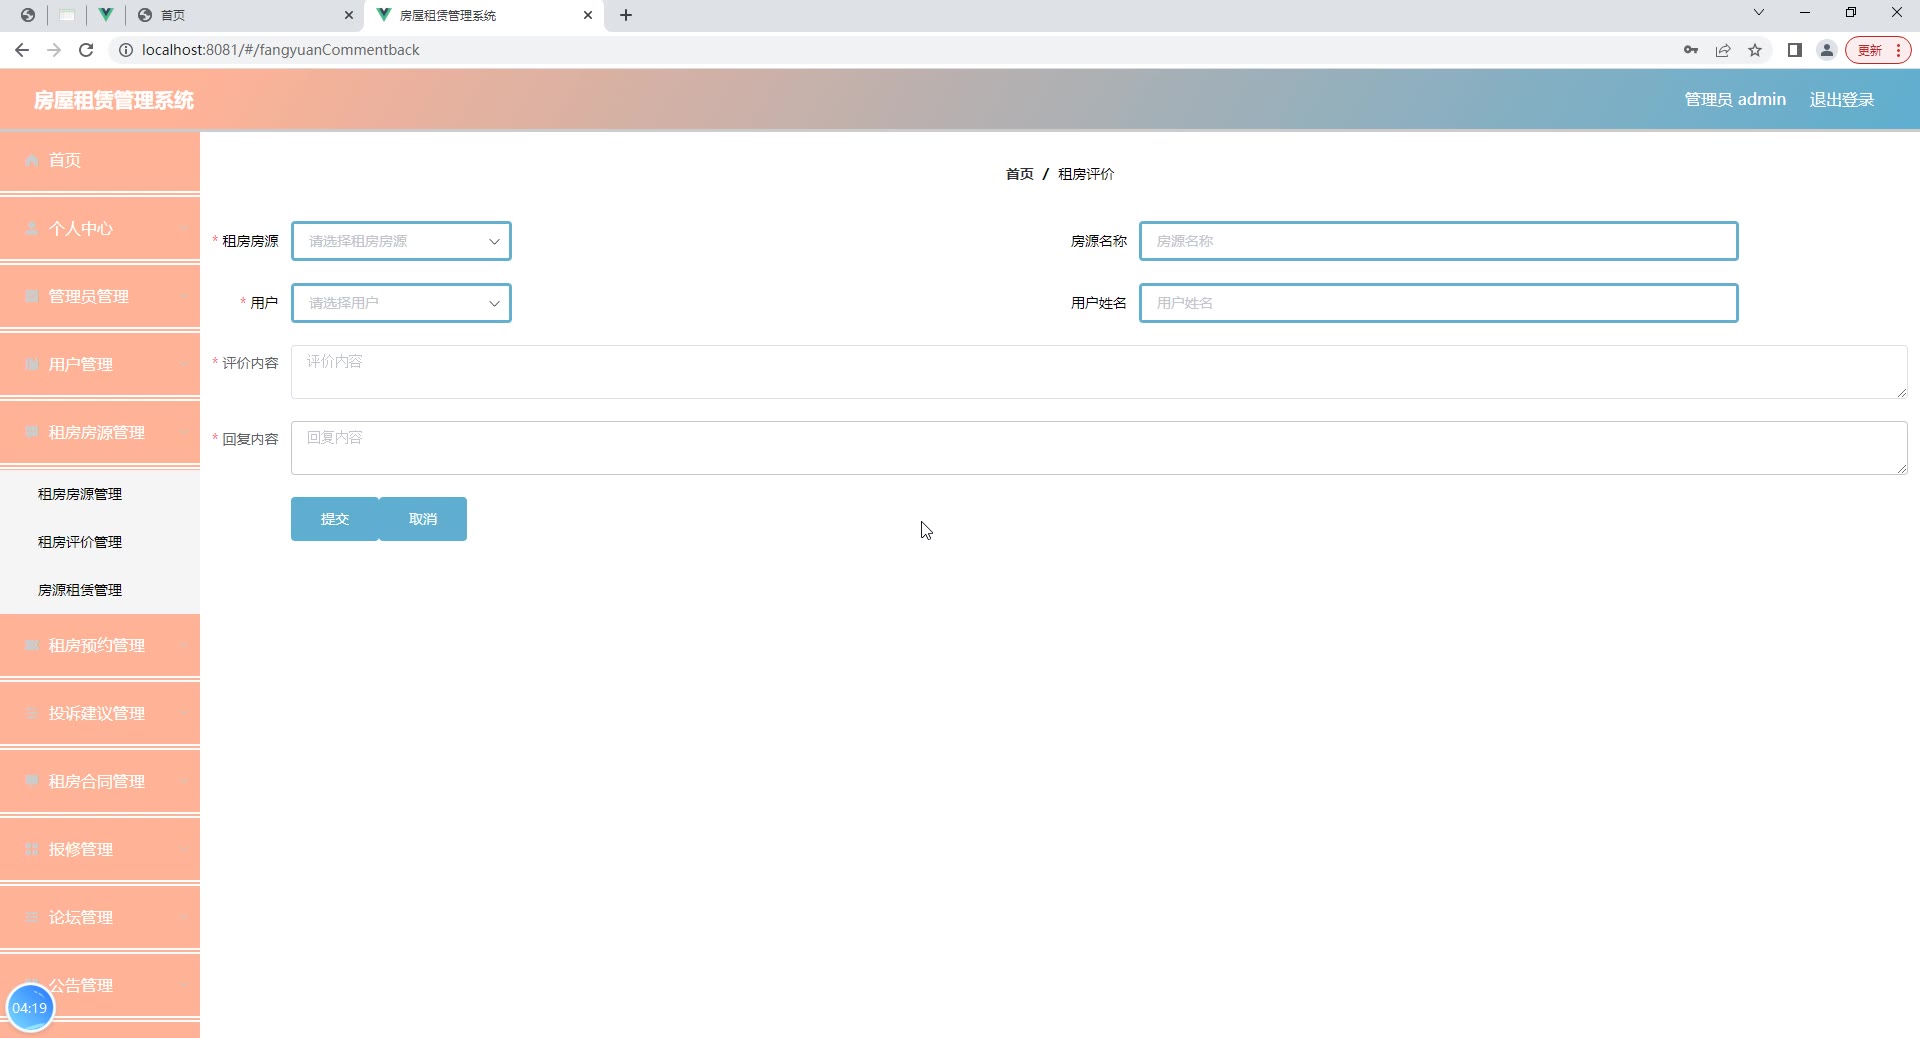
Task: Toggle the browser side panel icon
Action: [1794, 50]
